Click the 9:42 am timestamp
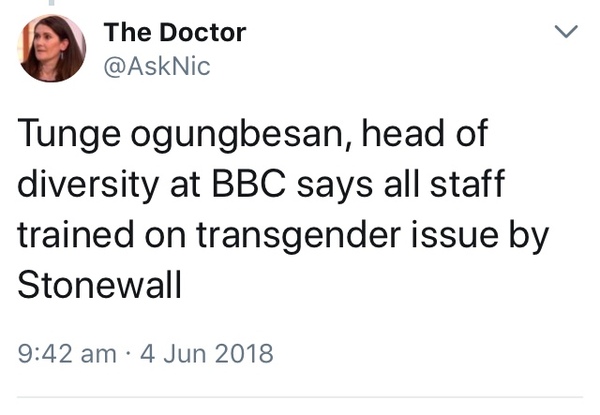600x415 pixels. (x=69, y=353)
